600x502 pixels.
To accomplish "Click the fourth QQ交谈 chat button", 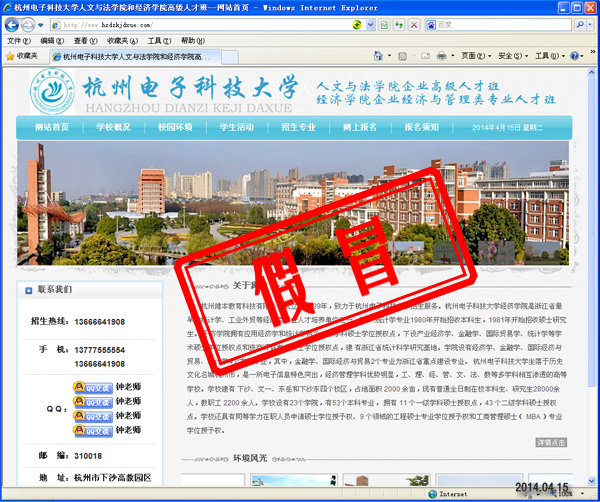I will (x=93, y=430).
